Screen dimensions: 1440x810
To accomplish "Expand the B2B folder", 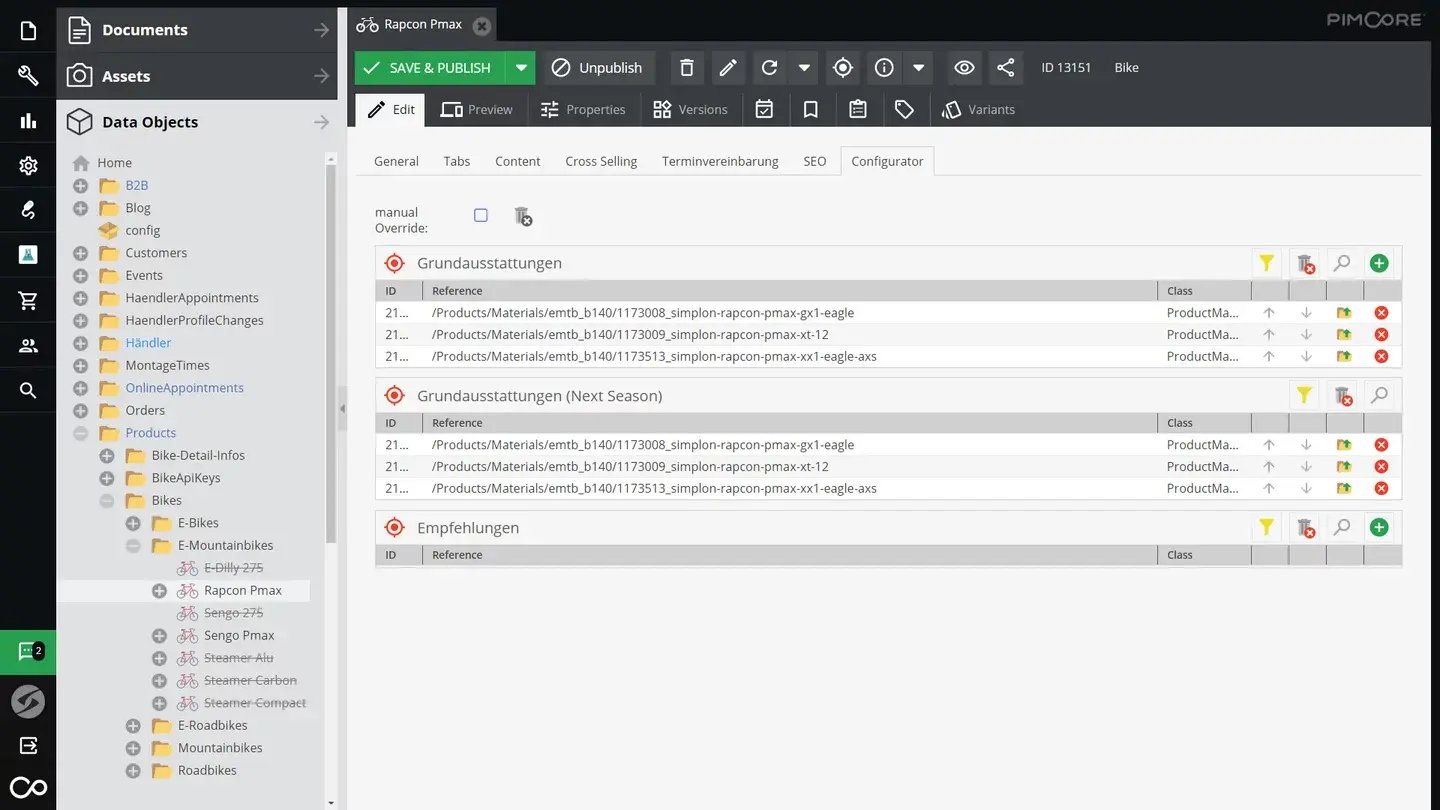I will point(81,185).
